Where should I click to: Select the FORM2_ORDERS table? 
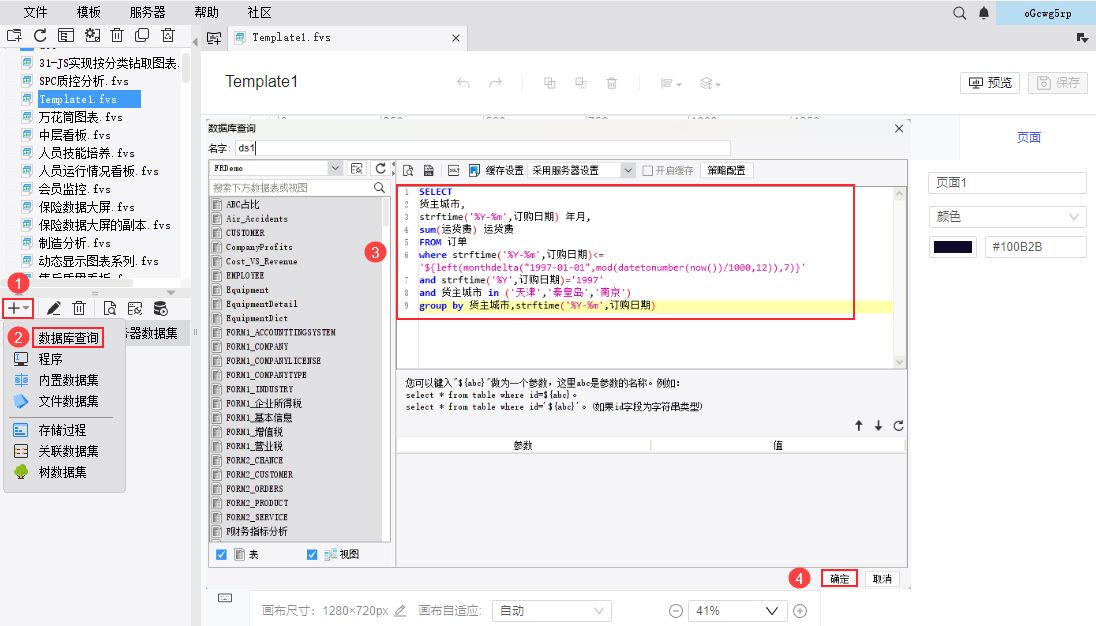(254, 488)
